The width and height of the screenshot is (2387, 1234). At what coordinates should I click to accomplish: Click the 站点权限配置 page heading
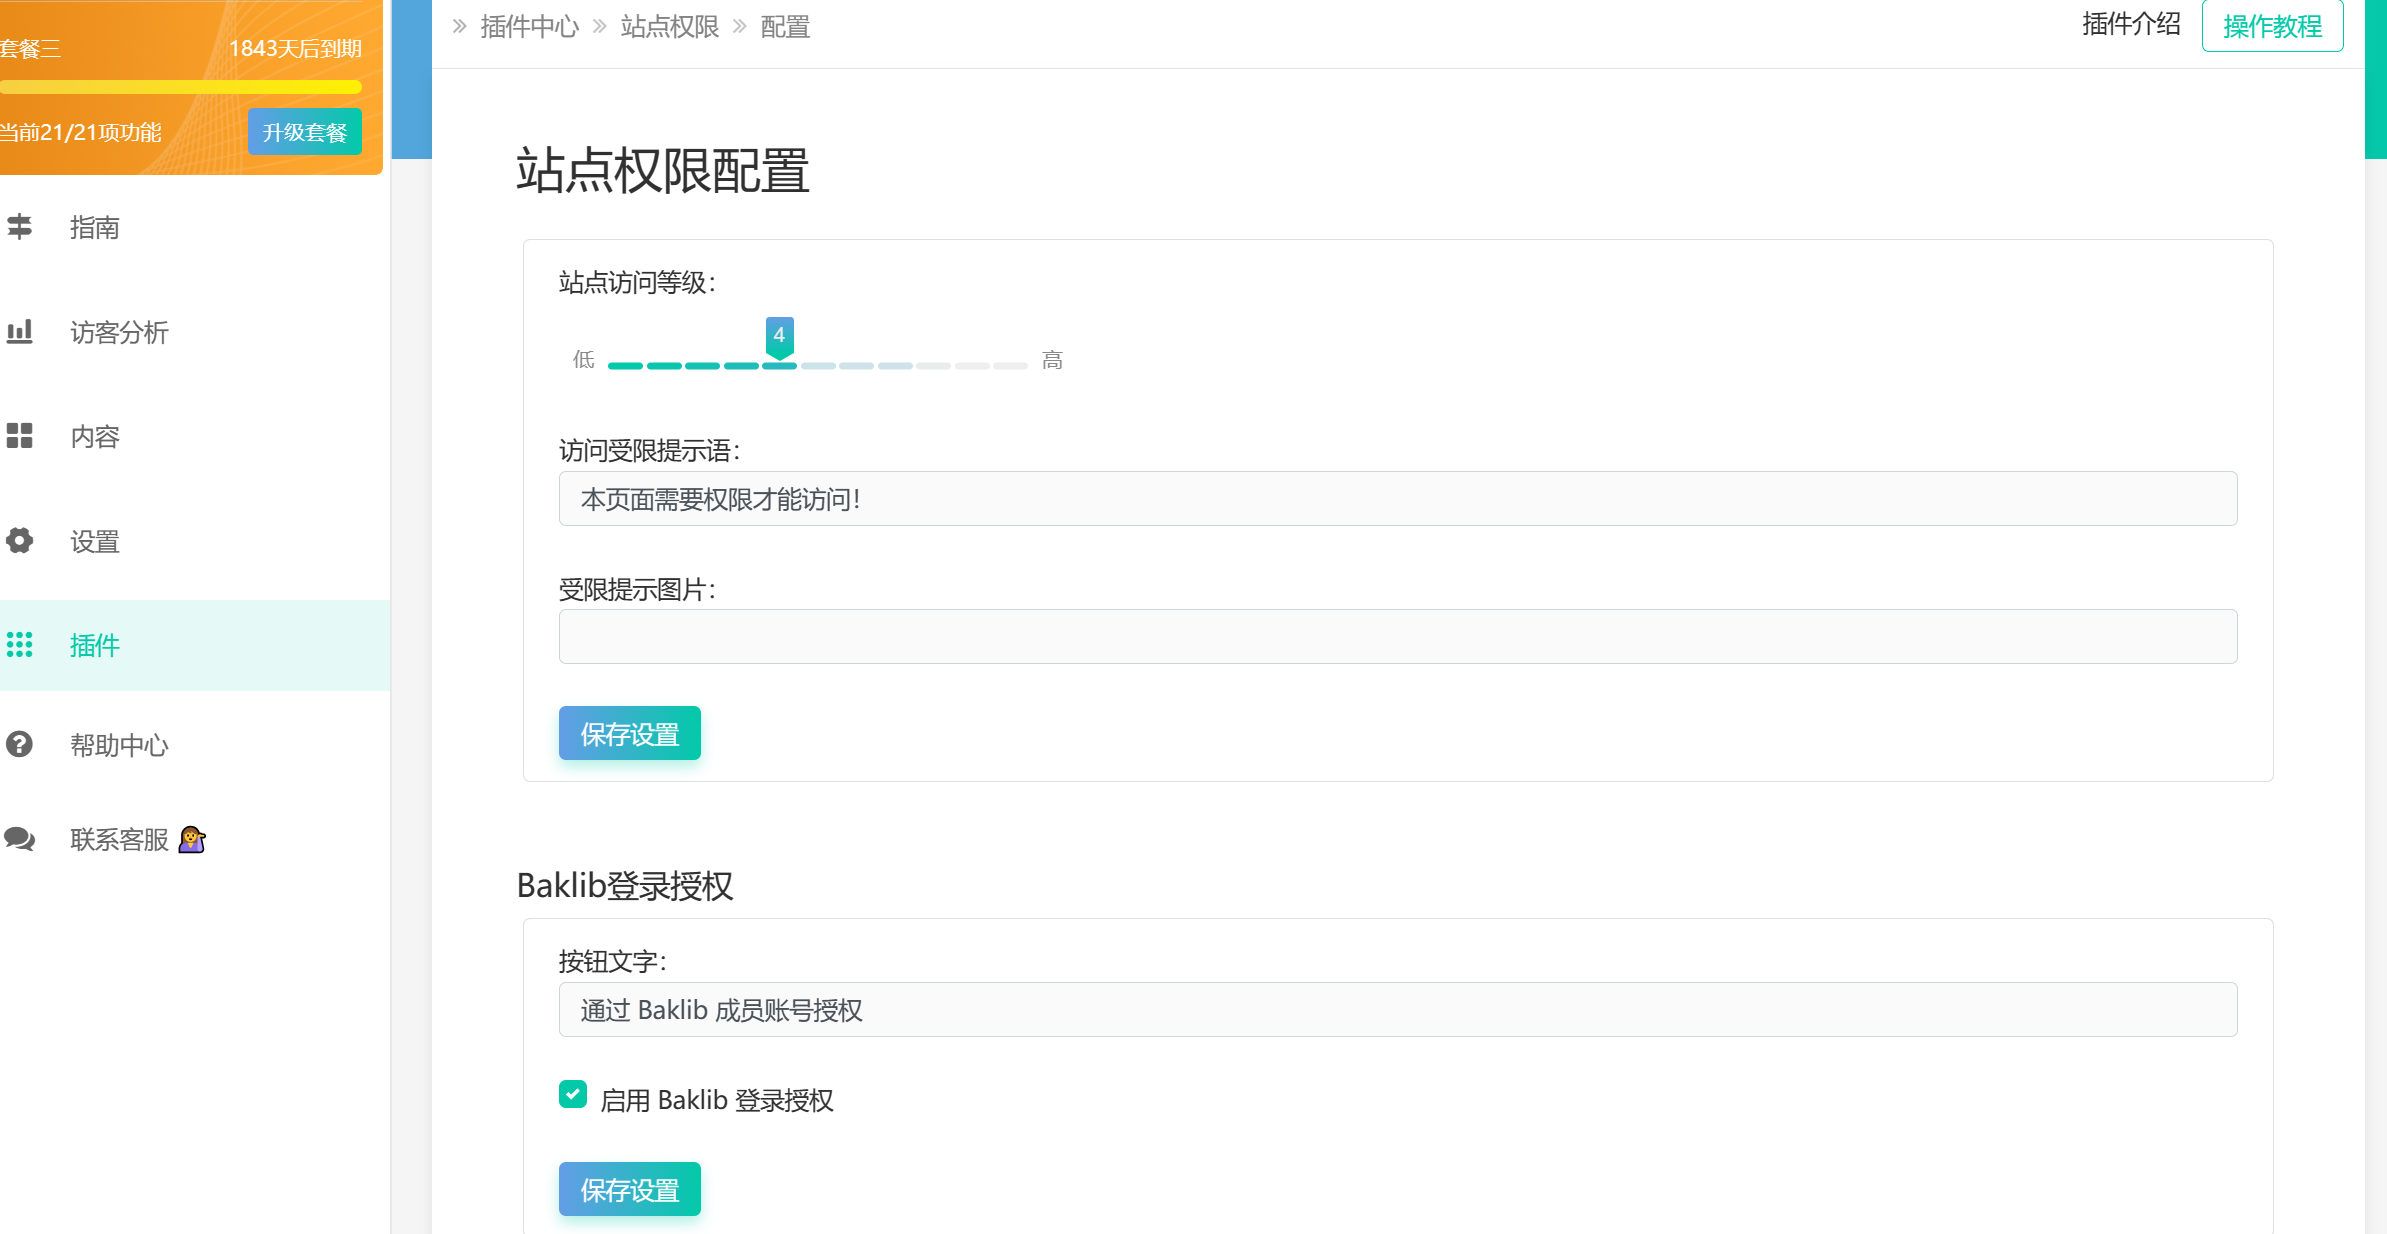click(662, 170)
